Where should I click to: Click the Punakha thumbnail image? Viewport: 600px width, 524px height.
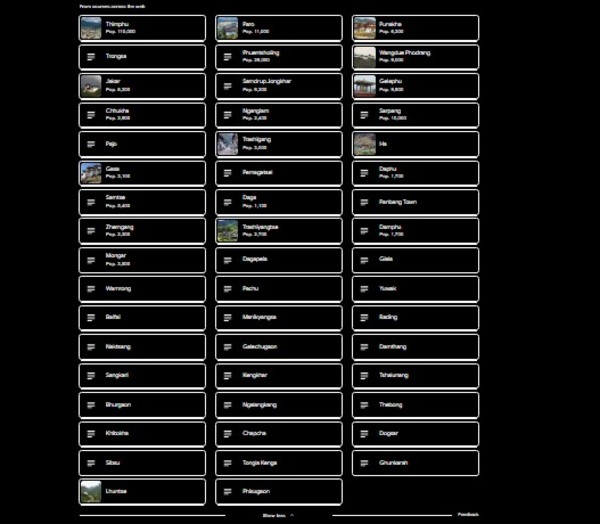(x=364, y=28)
